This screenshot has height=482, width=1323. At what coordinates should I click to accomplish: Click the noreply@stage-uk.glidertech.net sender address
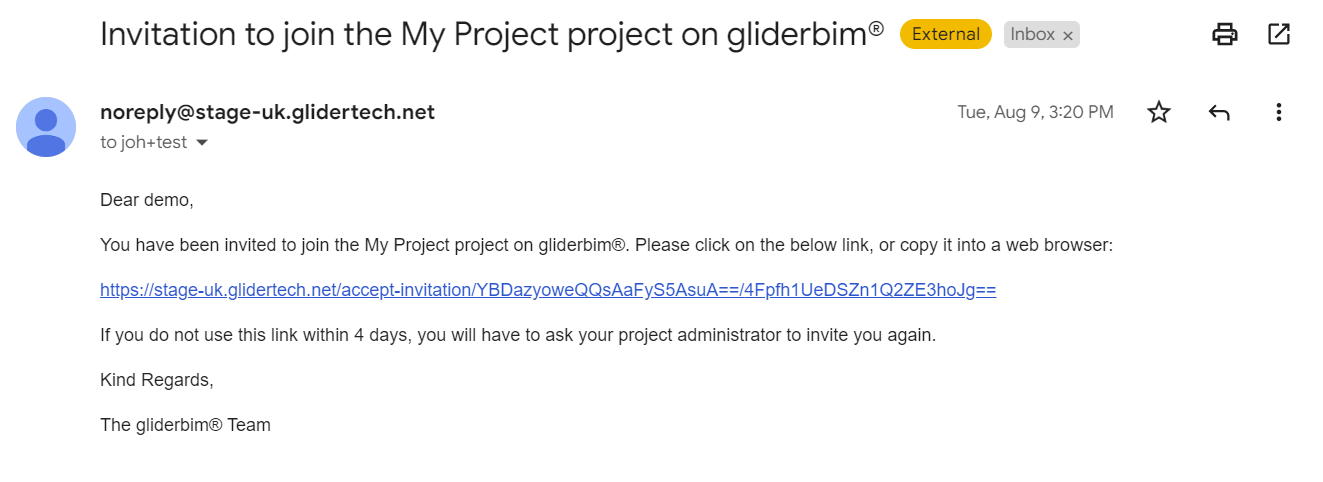(x=267, y=112)
